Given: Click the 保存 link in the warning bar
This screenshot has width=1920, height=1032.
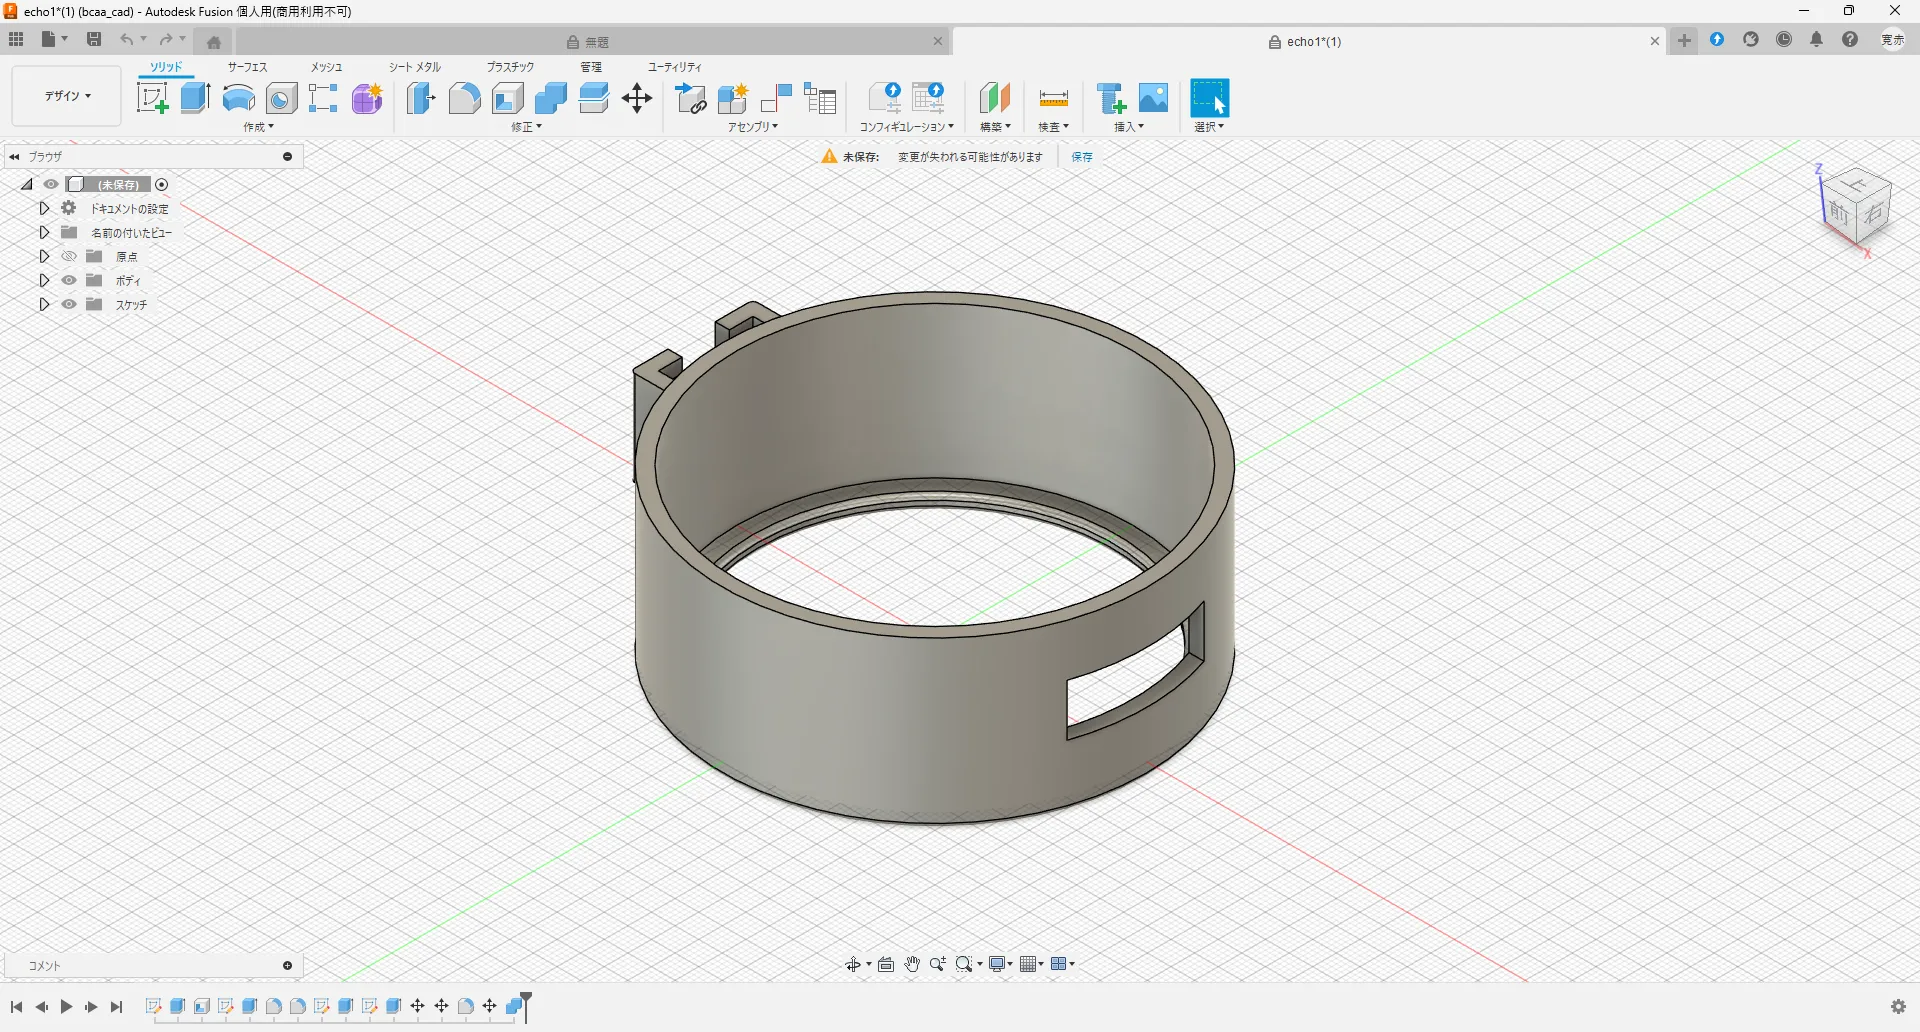Looking at the screenshot, I should (1082, 157).
